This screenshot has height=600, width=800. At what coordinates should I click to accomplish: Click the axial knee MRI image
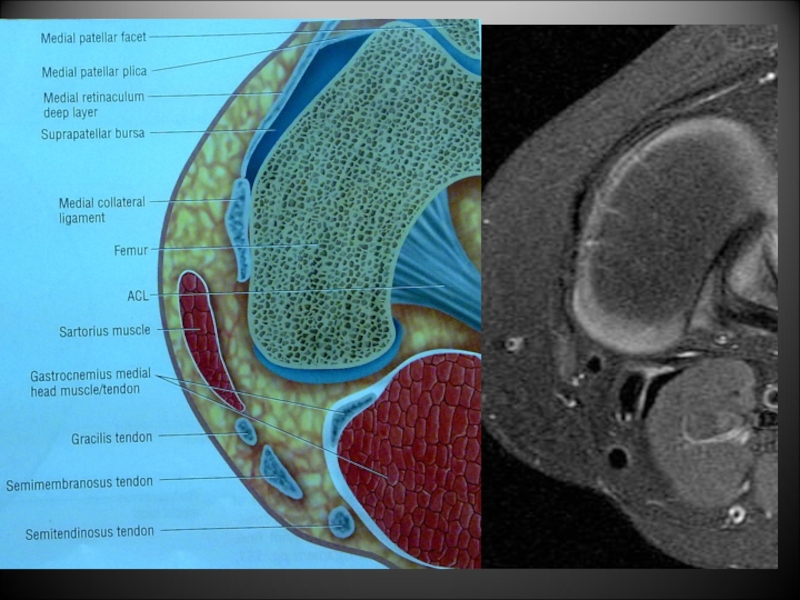coord(630,296)
